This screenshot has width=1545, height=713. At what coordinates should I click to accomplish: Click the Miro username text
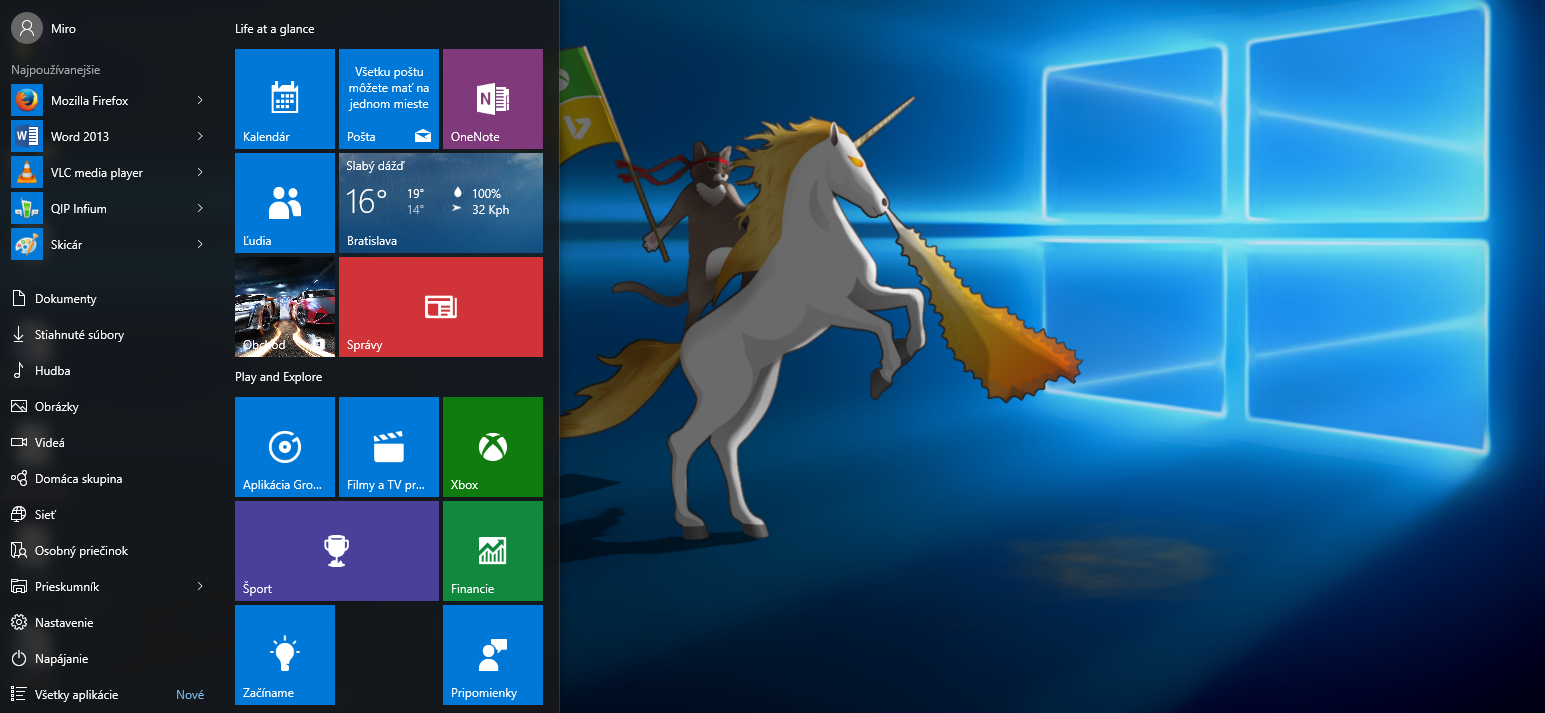click(x=63, y=29)
